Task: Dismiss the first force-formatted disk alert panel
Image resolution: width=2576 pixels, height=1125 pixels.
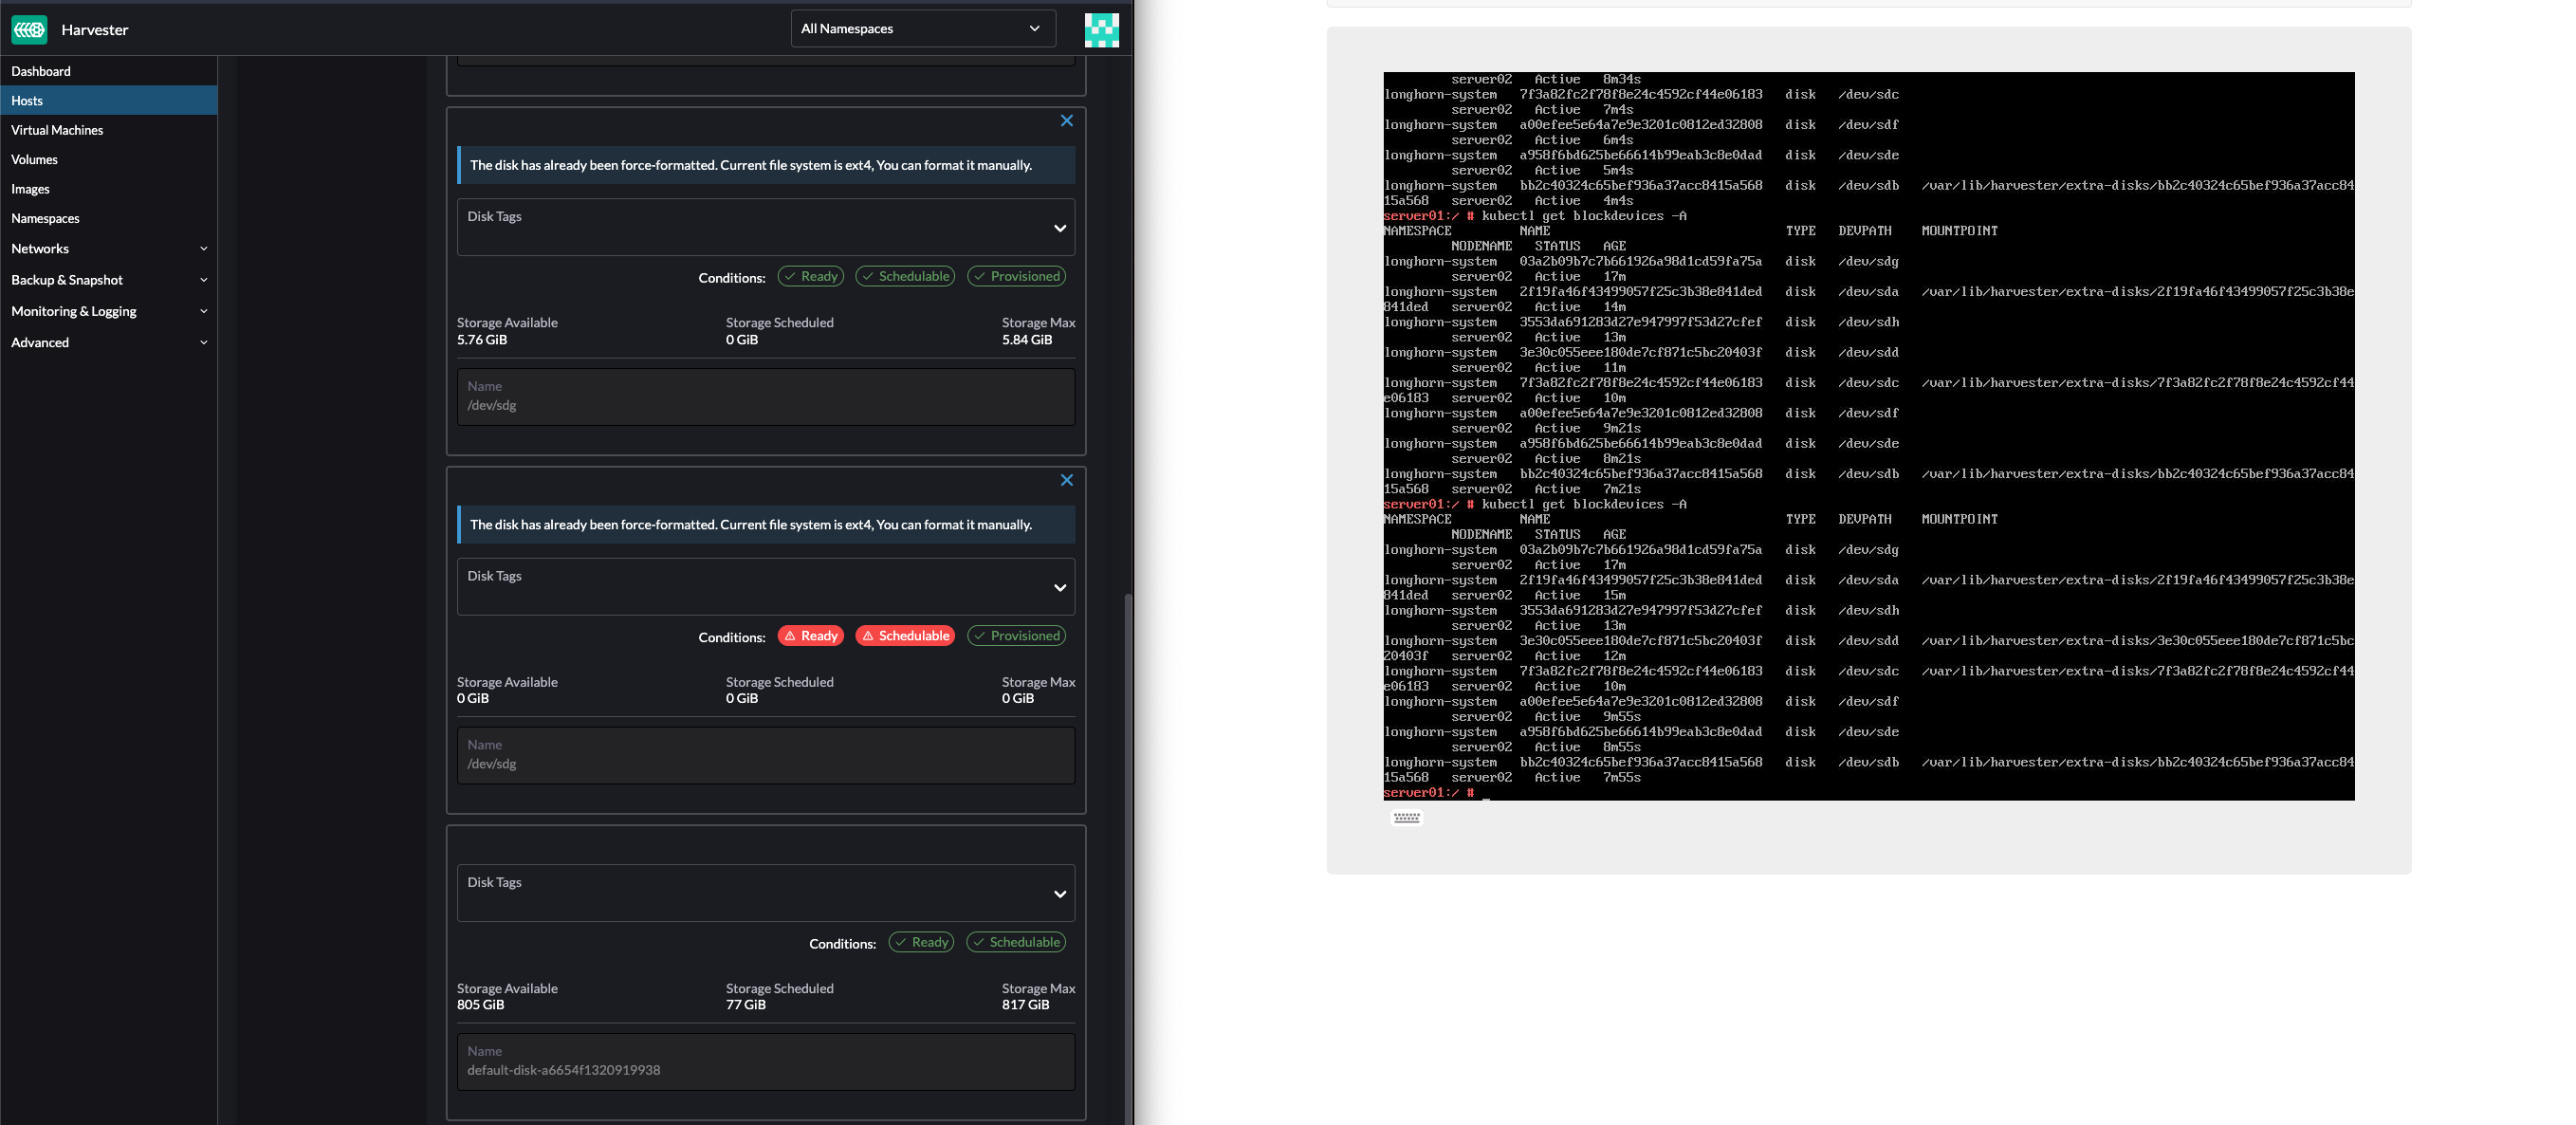Action: [x=1066, y=120]
